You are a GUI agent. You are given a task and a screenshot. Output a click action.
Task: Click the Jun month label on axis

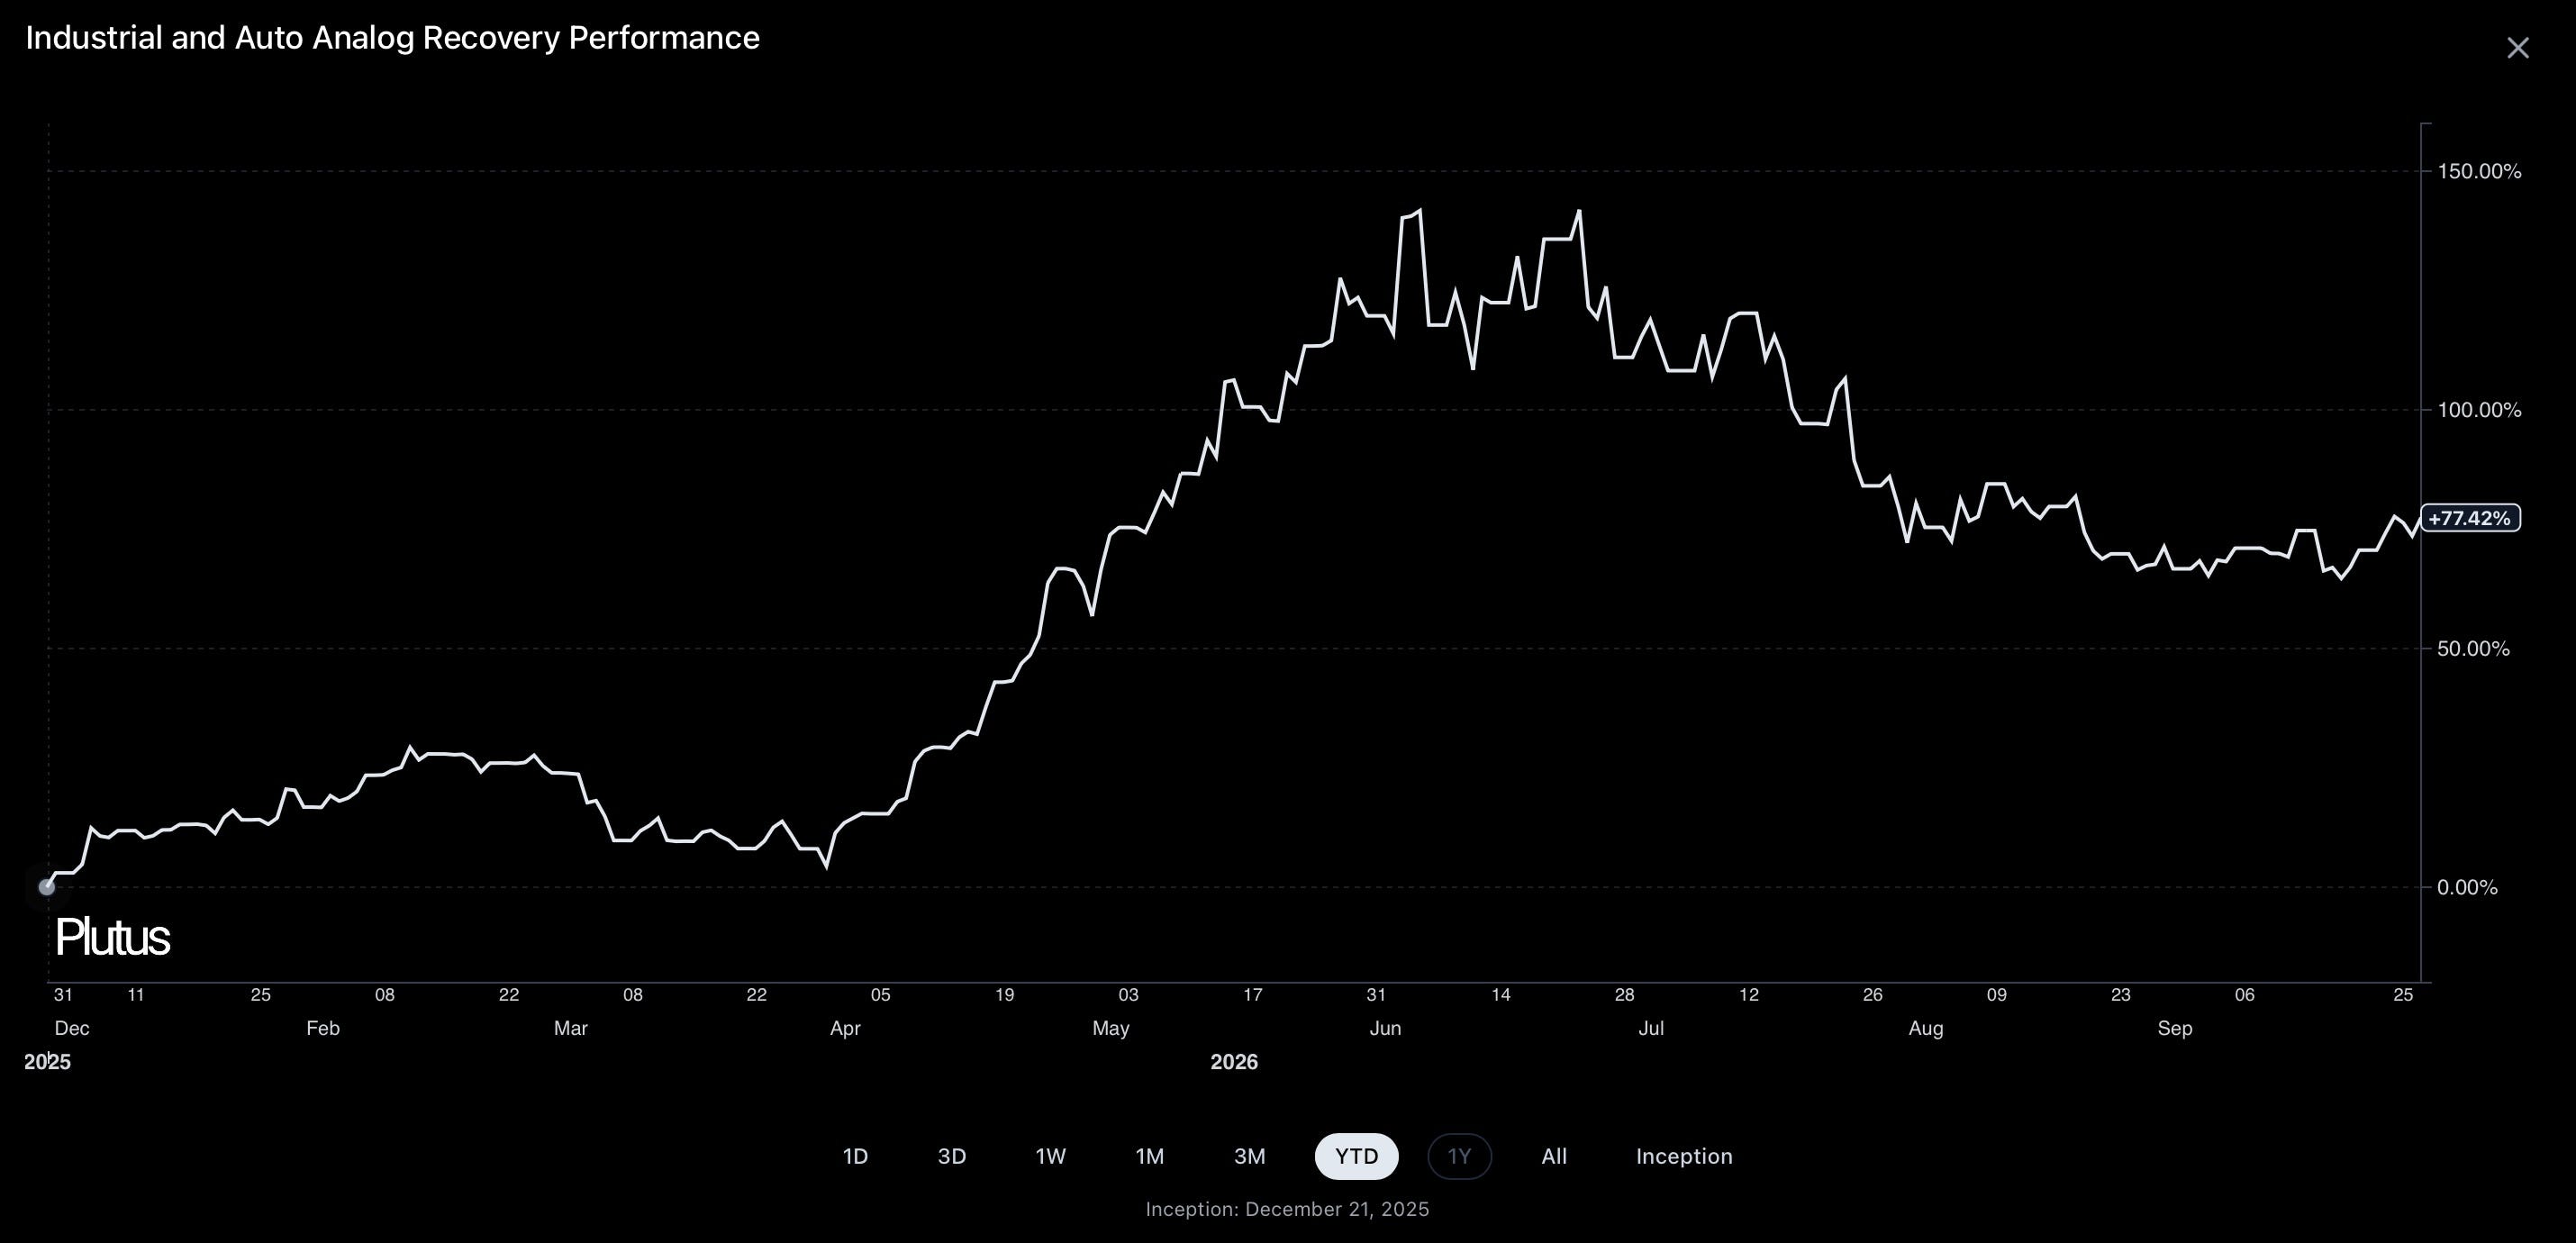click(1385, 1028)
